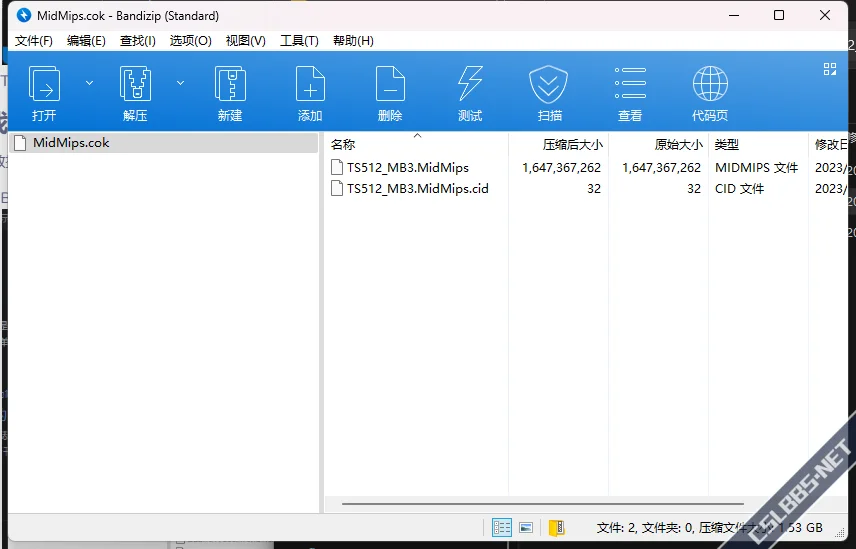Minimize the Bandizip window
Image resolution: width=856 pixels, height=549 pixels.
point(734,15)
